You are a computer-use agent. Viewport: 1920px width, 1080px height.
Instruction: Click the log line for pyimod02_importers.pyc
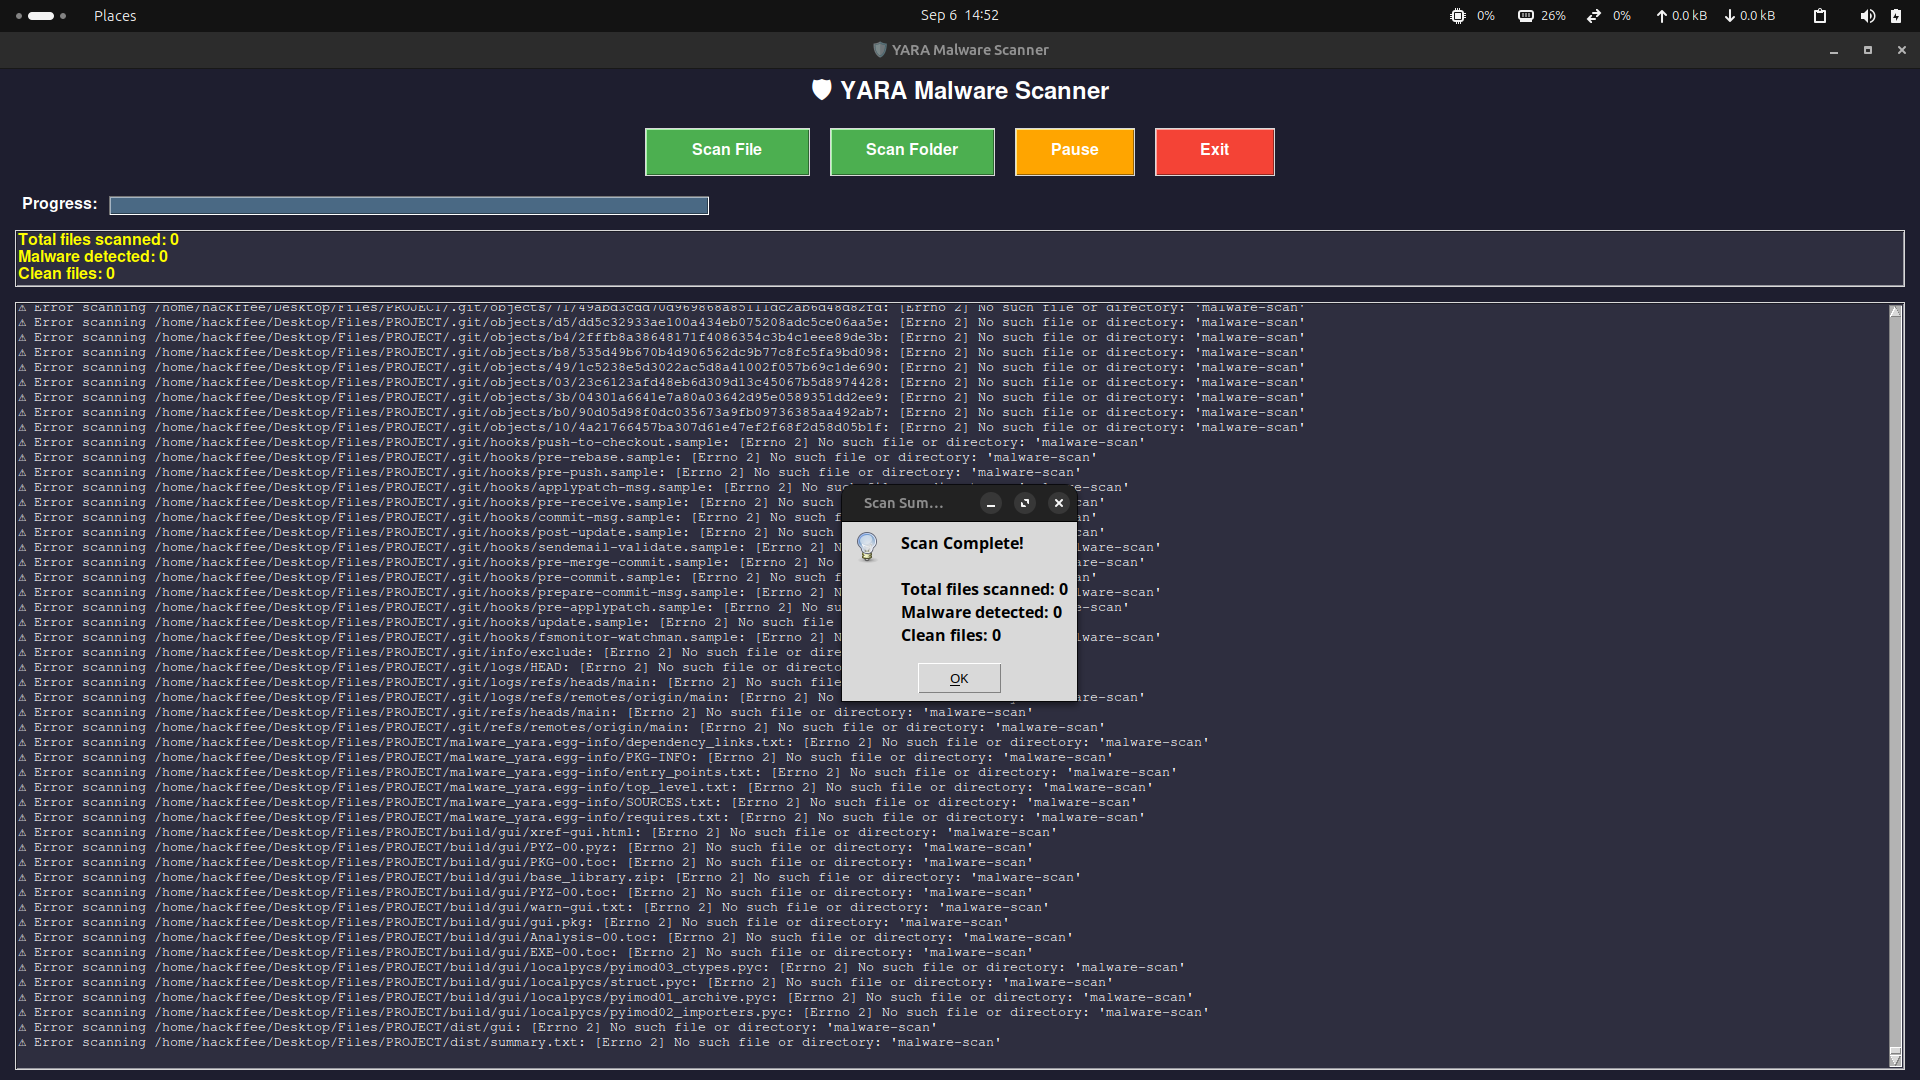click(x=613, y=1013)
